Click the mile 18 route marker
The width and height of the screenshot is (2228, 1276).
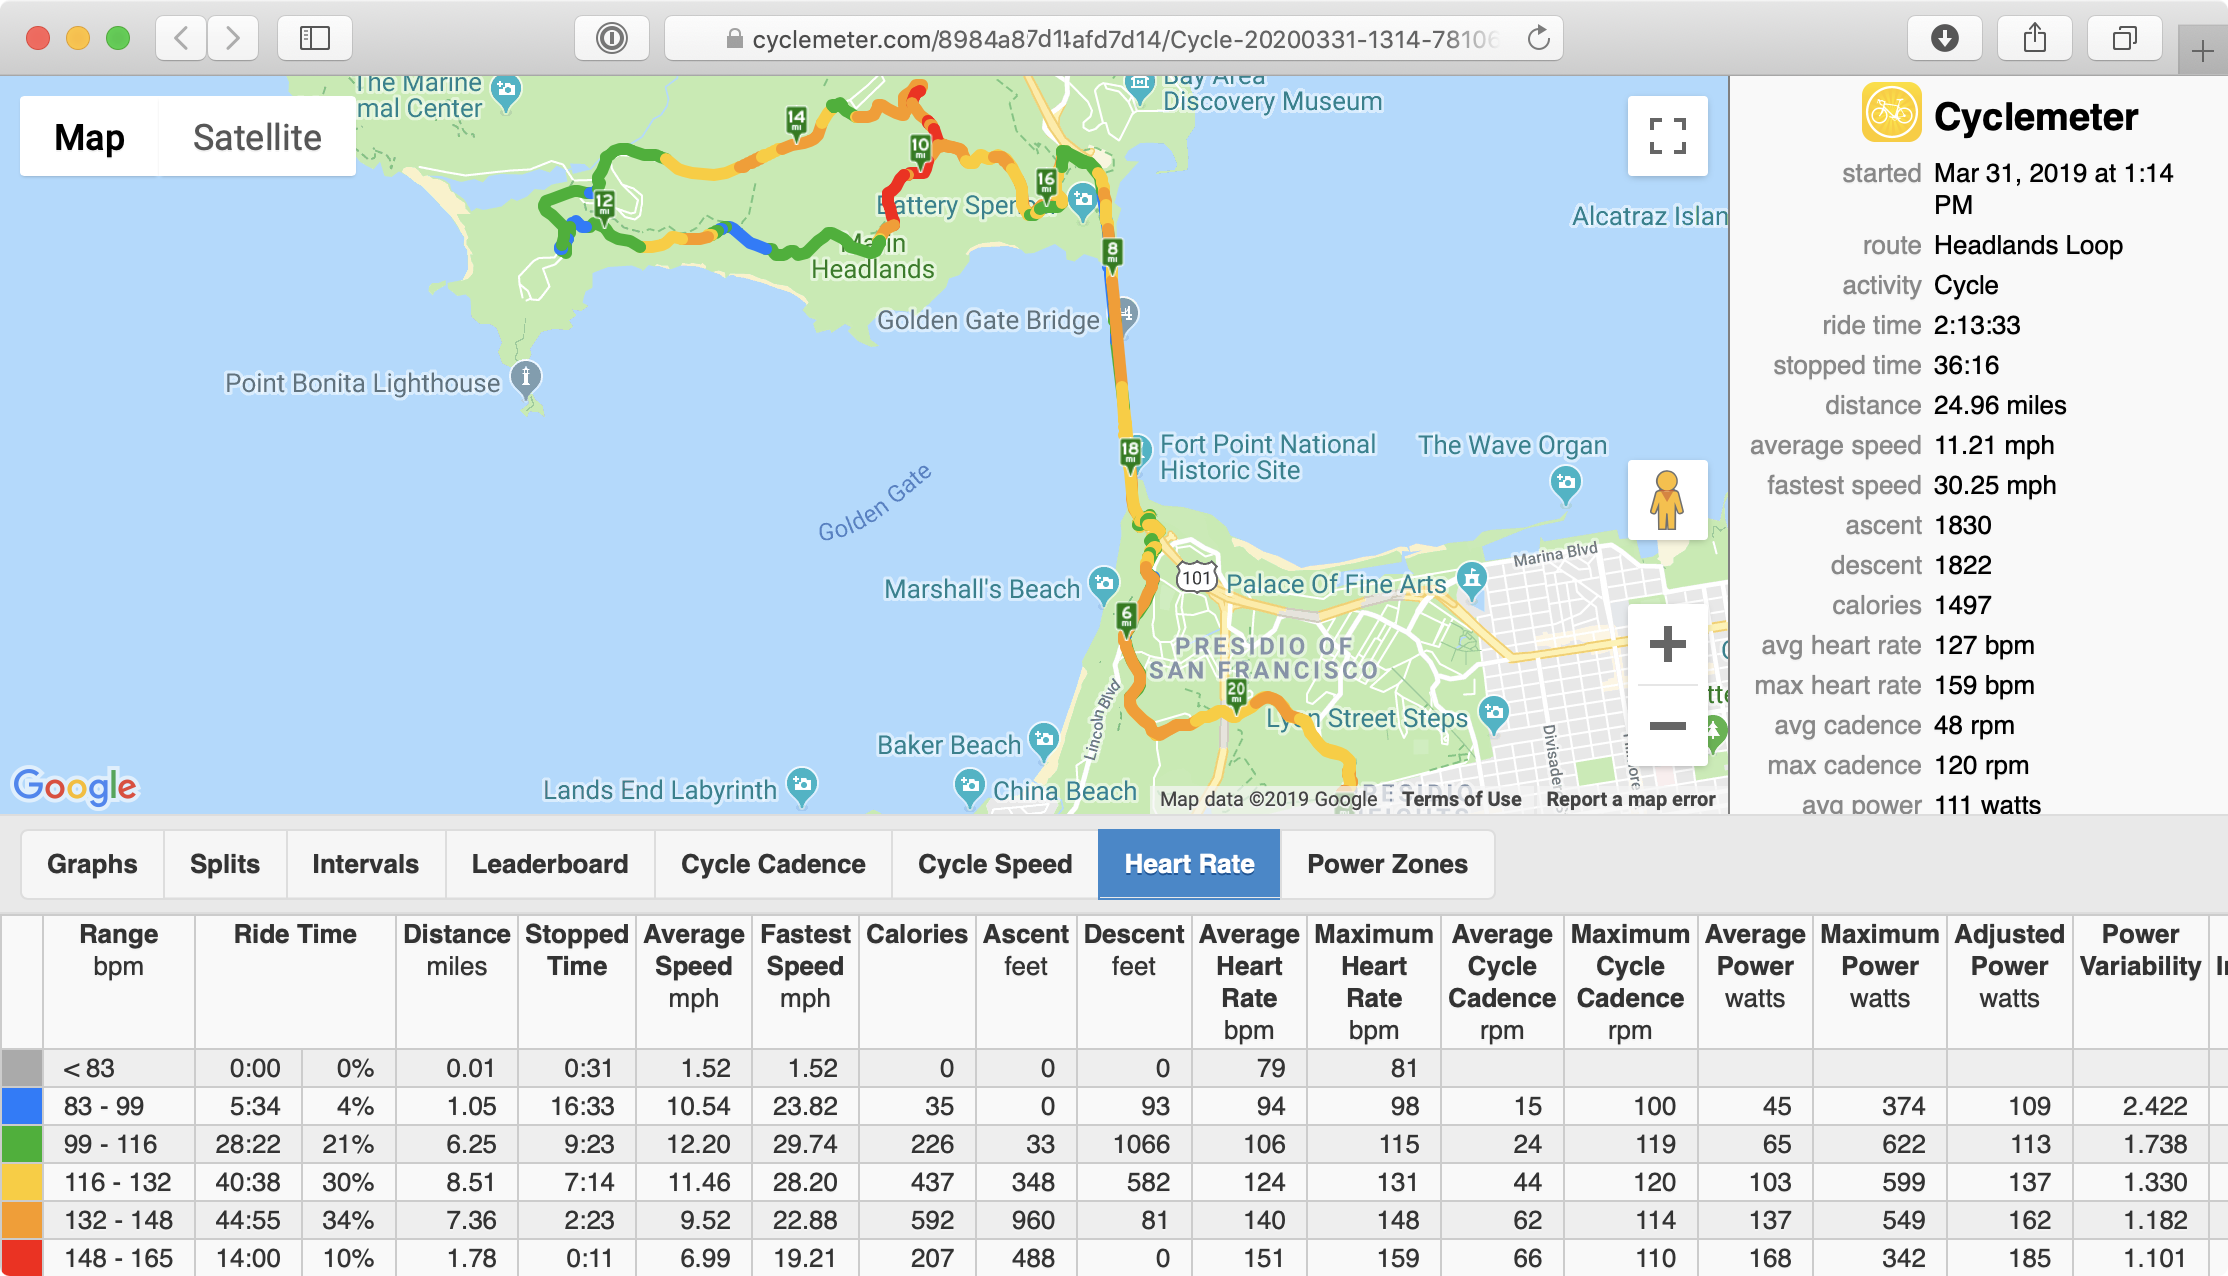pyautogui.click(x=1130, y=454)
